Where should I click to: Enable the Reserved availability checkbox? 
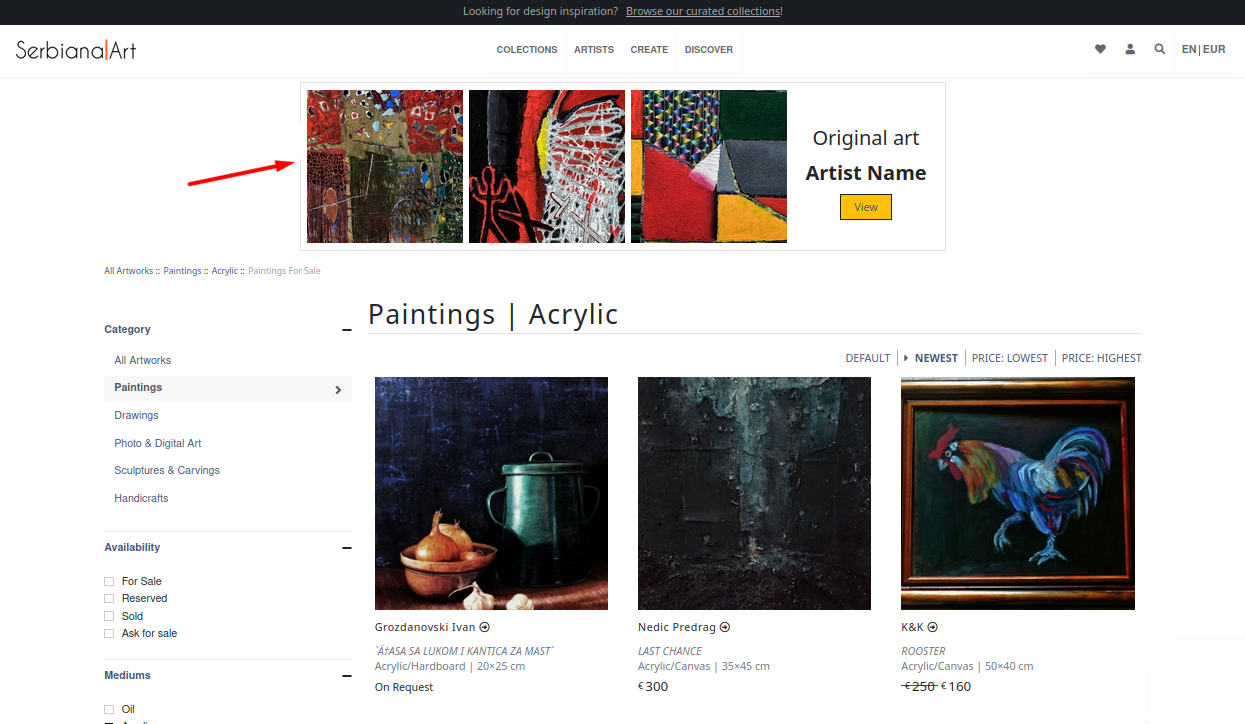pyautogui.click(x=109, y=598)
